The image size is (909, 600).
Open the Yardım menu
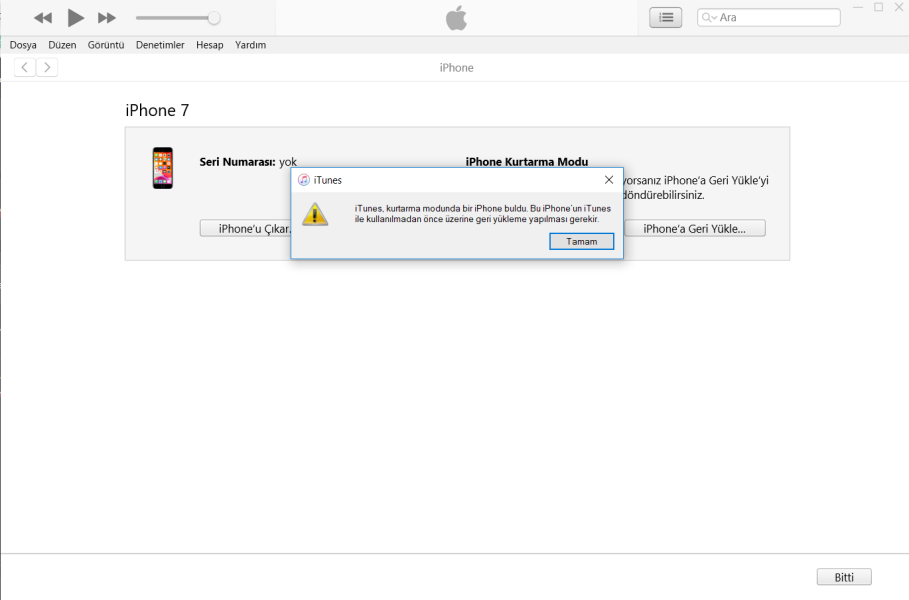point(250,45)
